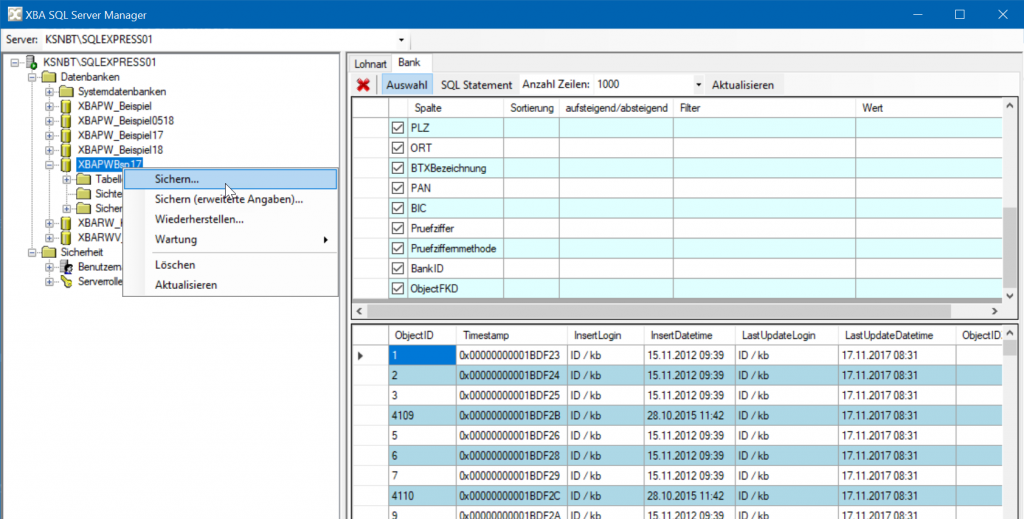Screen dimensions: 1024x519
Task: Click the Systemdatenbanken folder icon
Action: pos(67,91)
